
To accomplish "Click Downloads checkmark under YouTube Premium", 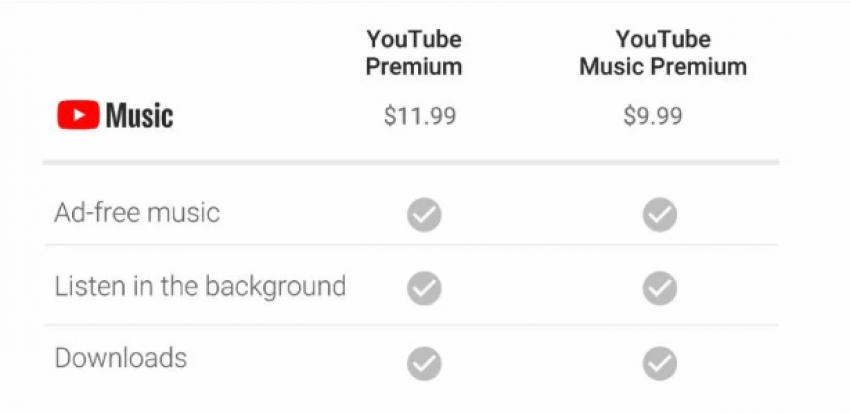I will [424, 363].
